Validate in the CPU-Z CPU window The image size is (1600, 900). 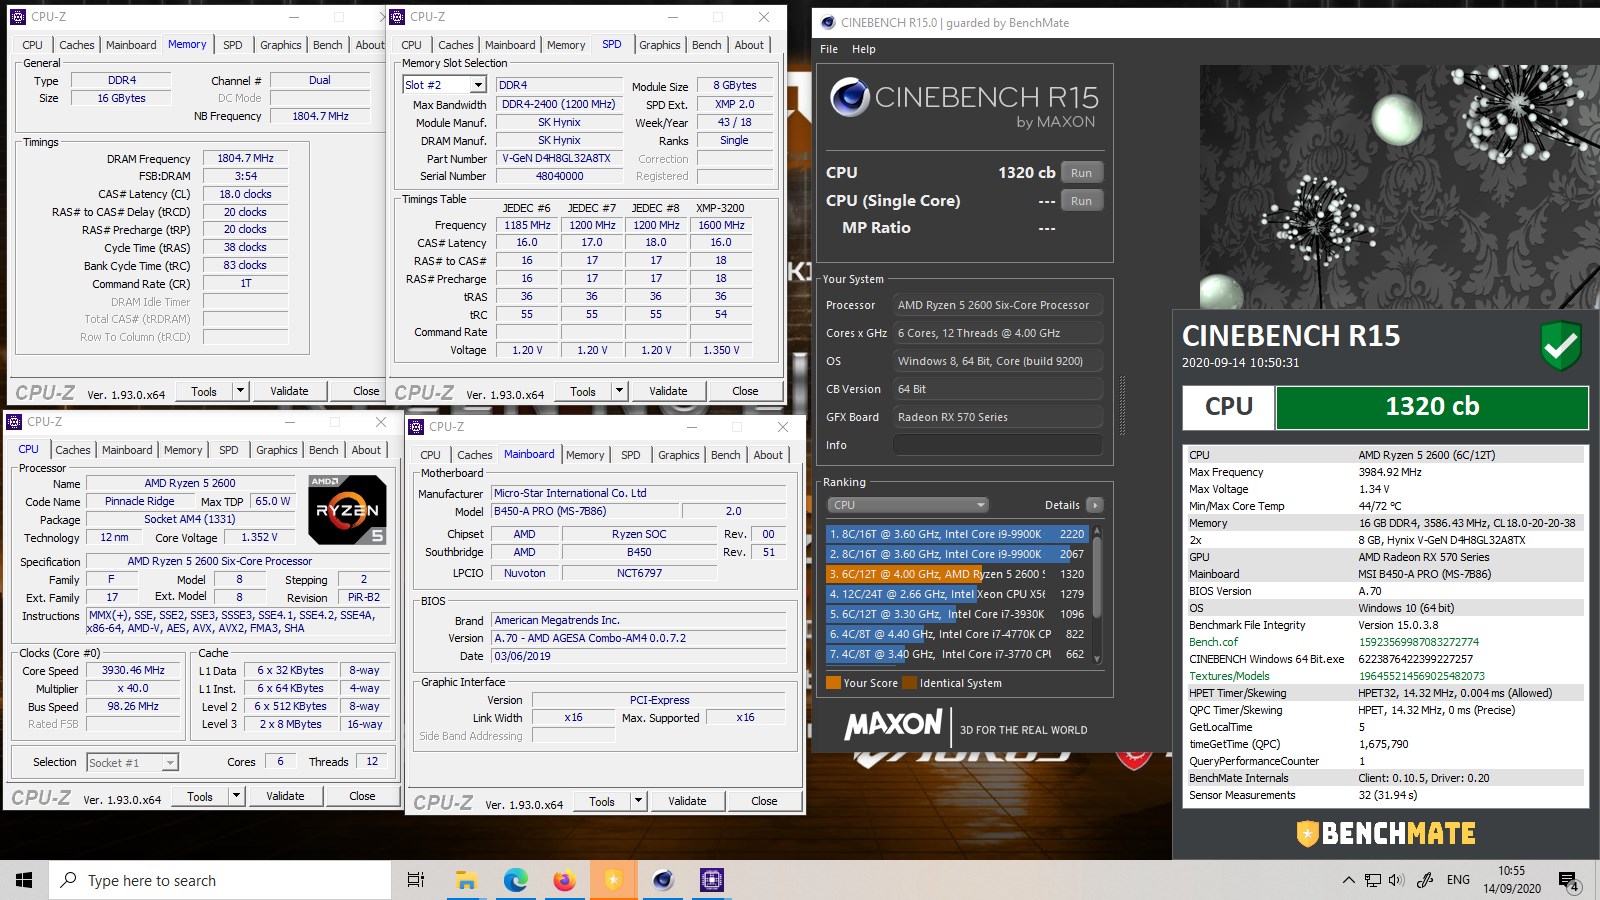coord(285,796)
